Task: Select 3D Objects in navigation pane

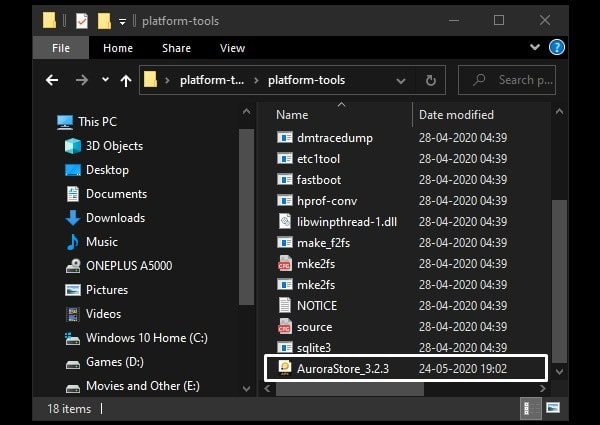Action: [104, 146]
